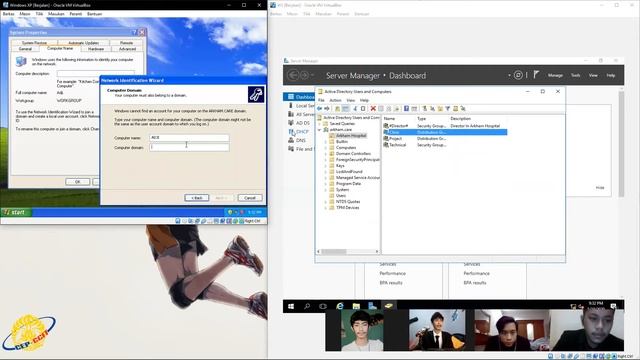Viewport: 640px width, 360px height.
Task: Click the Back button in Network Identification Wizard
Action: point(197,198)
